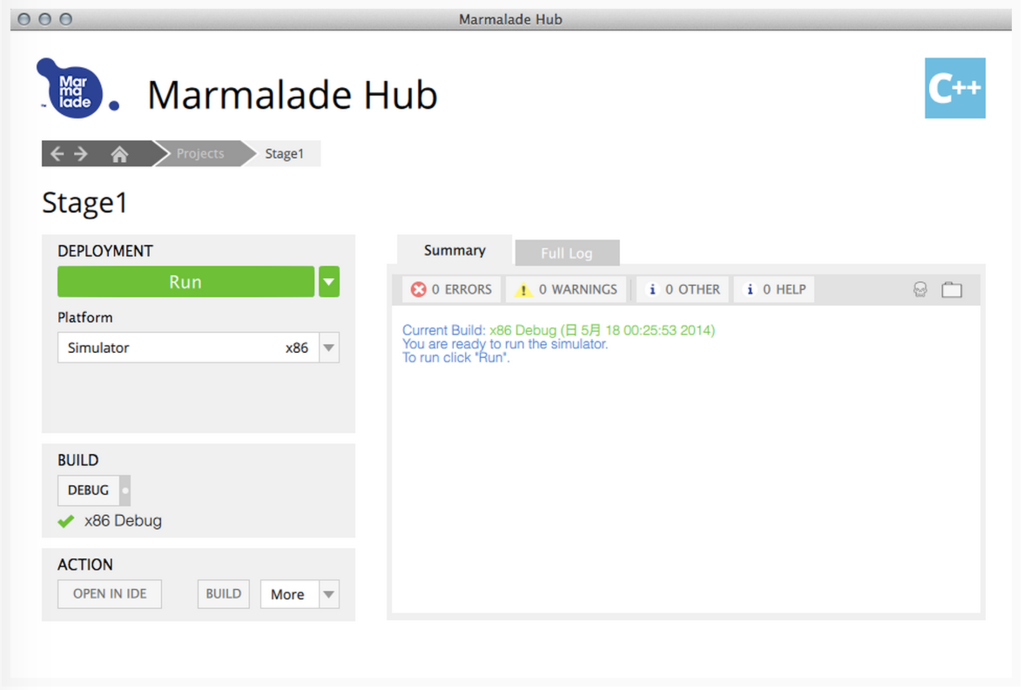Image resolution: width=1024 pixels, height=690 pixels.
Task: Click the Current Build log line
Action: coord(558,330)
